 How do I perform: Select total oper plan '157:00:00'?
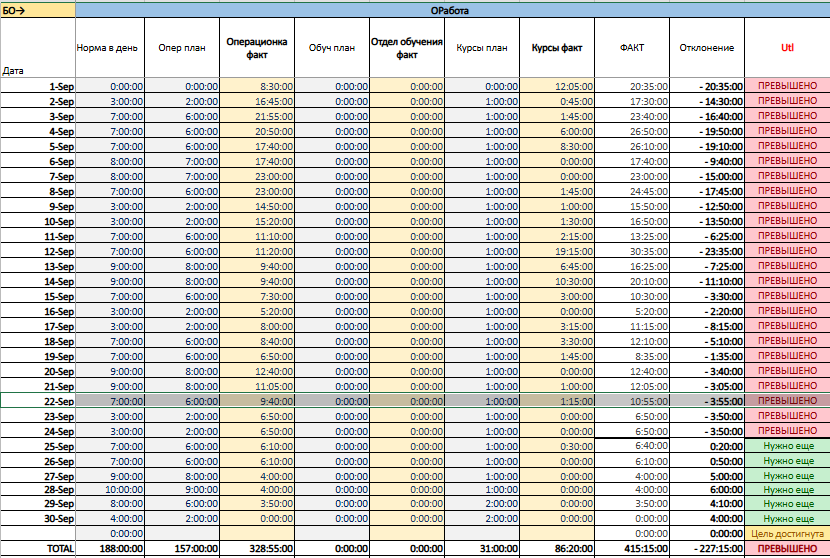coord(182,549)
